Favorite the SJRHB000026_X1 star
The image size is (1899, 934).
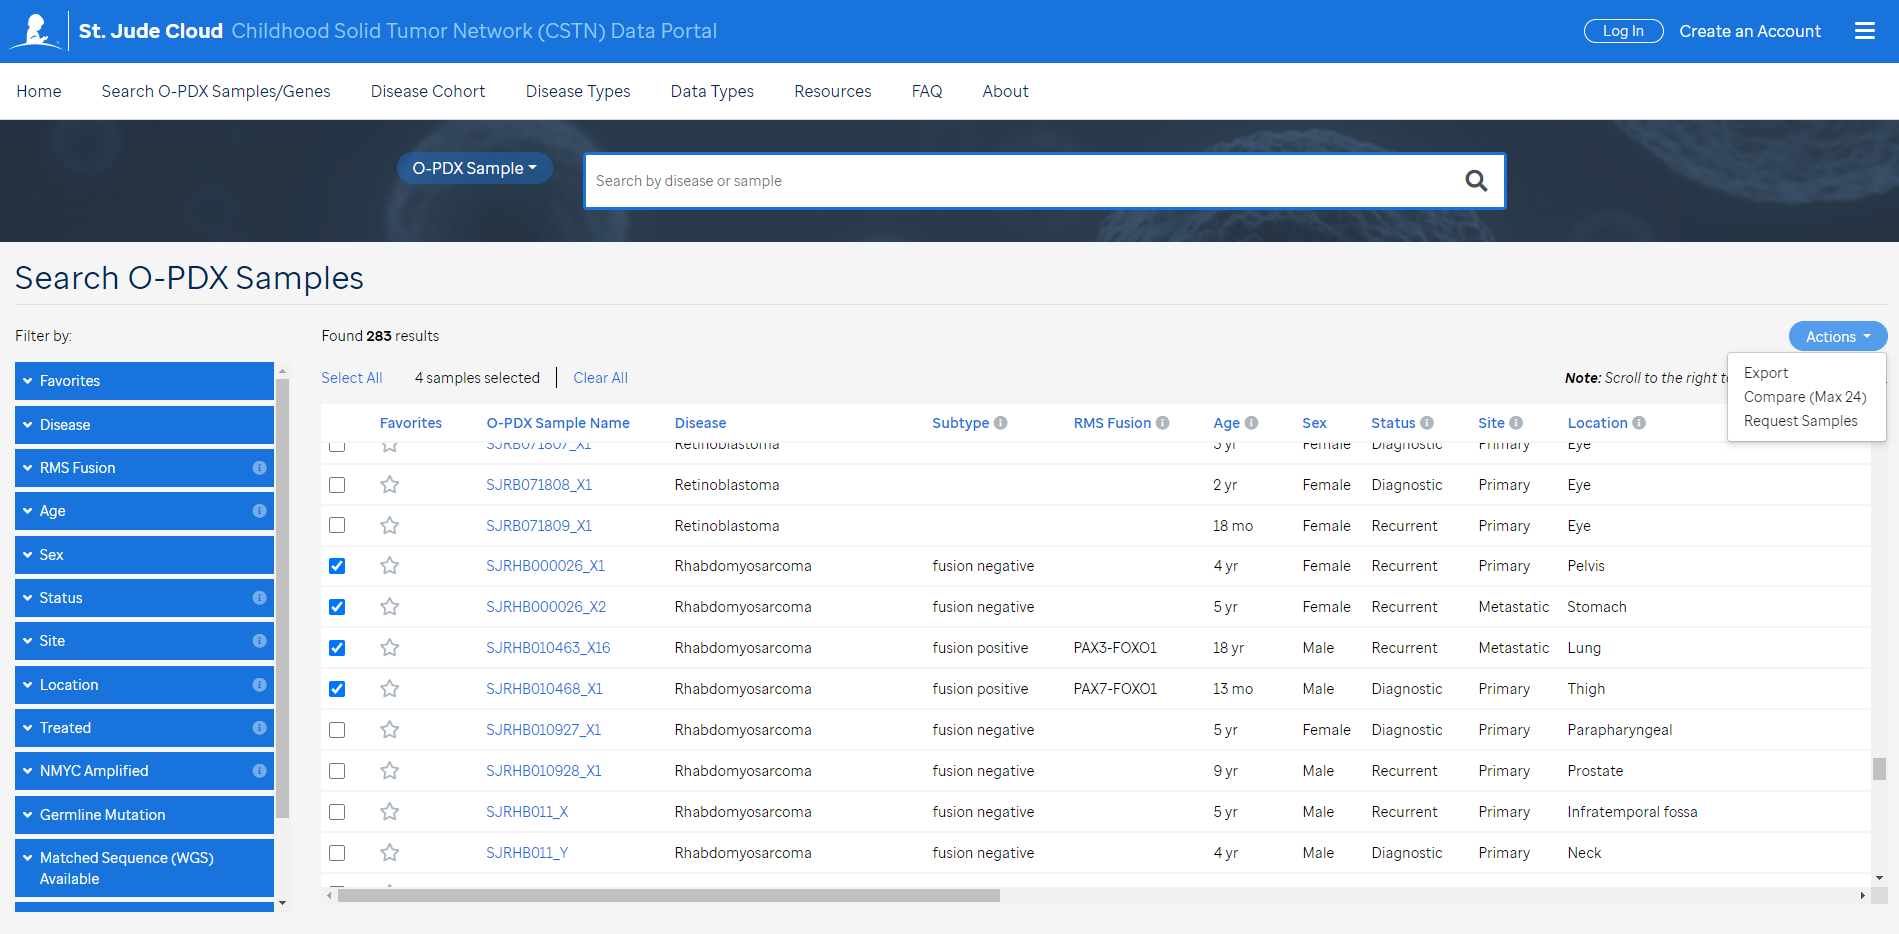390,566
